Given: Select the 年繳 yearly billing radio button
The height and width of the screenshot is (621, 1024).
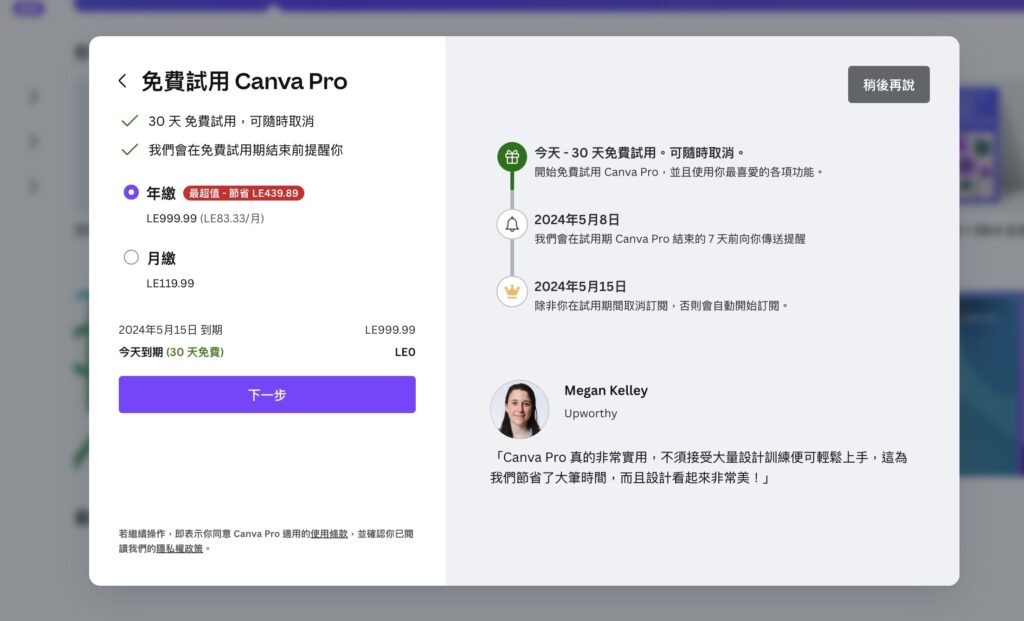Looking at the screenshot, I should [x=131, y=192].
